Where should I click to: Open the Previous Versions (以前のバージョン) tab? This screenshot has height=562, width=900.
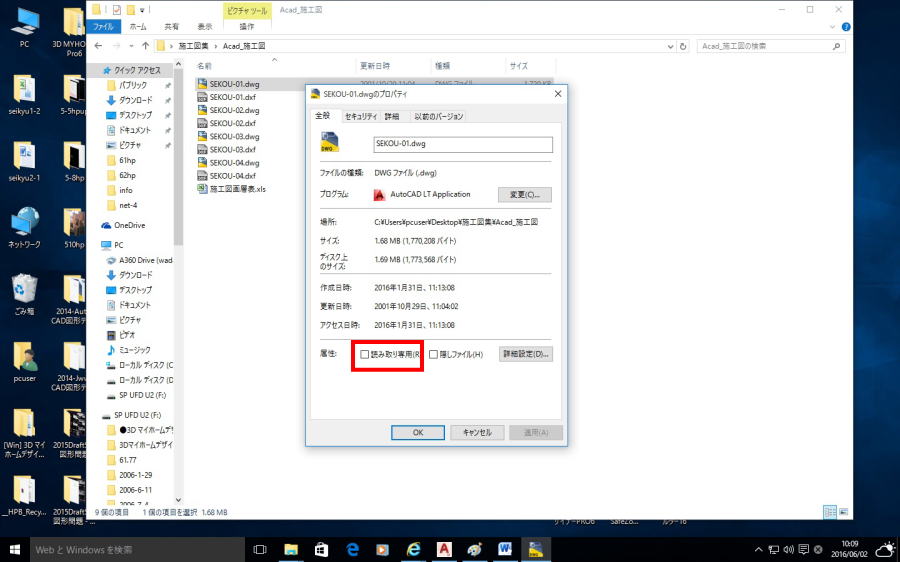click(439, 117)
